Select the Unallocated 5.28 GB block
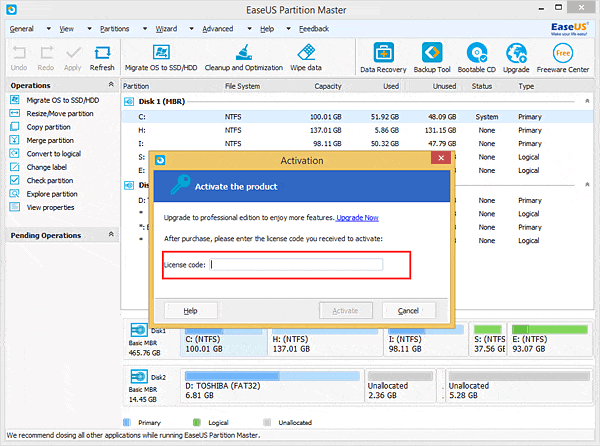 click(518, 386)
